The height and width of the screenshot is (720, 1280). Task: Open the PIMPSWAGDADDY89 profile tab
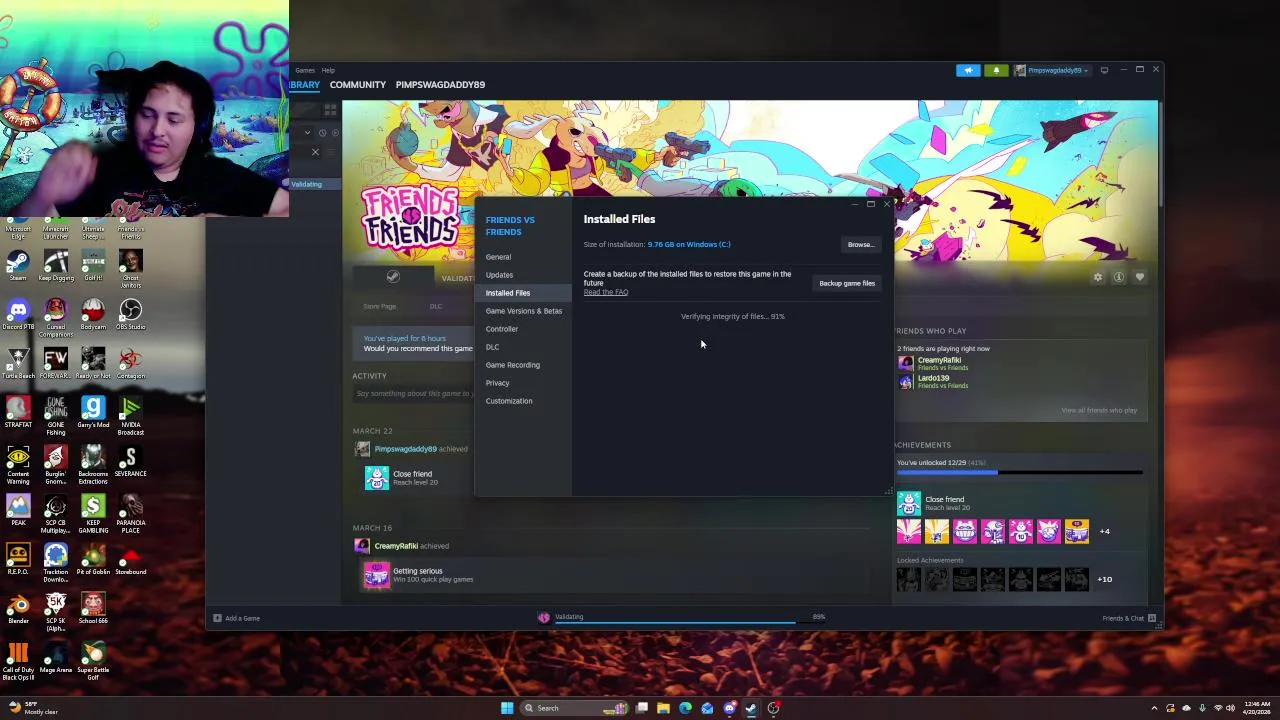[x=440, y=85]
